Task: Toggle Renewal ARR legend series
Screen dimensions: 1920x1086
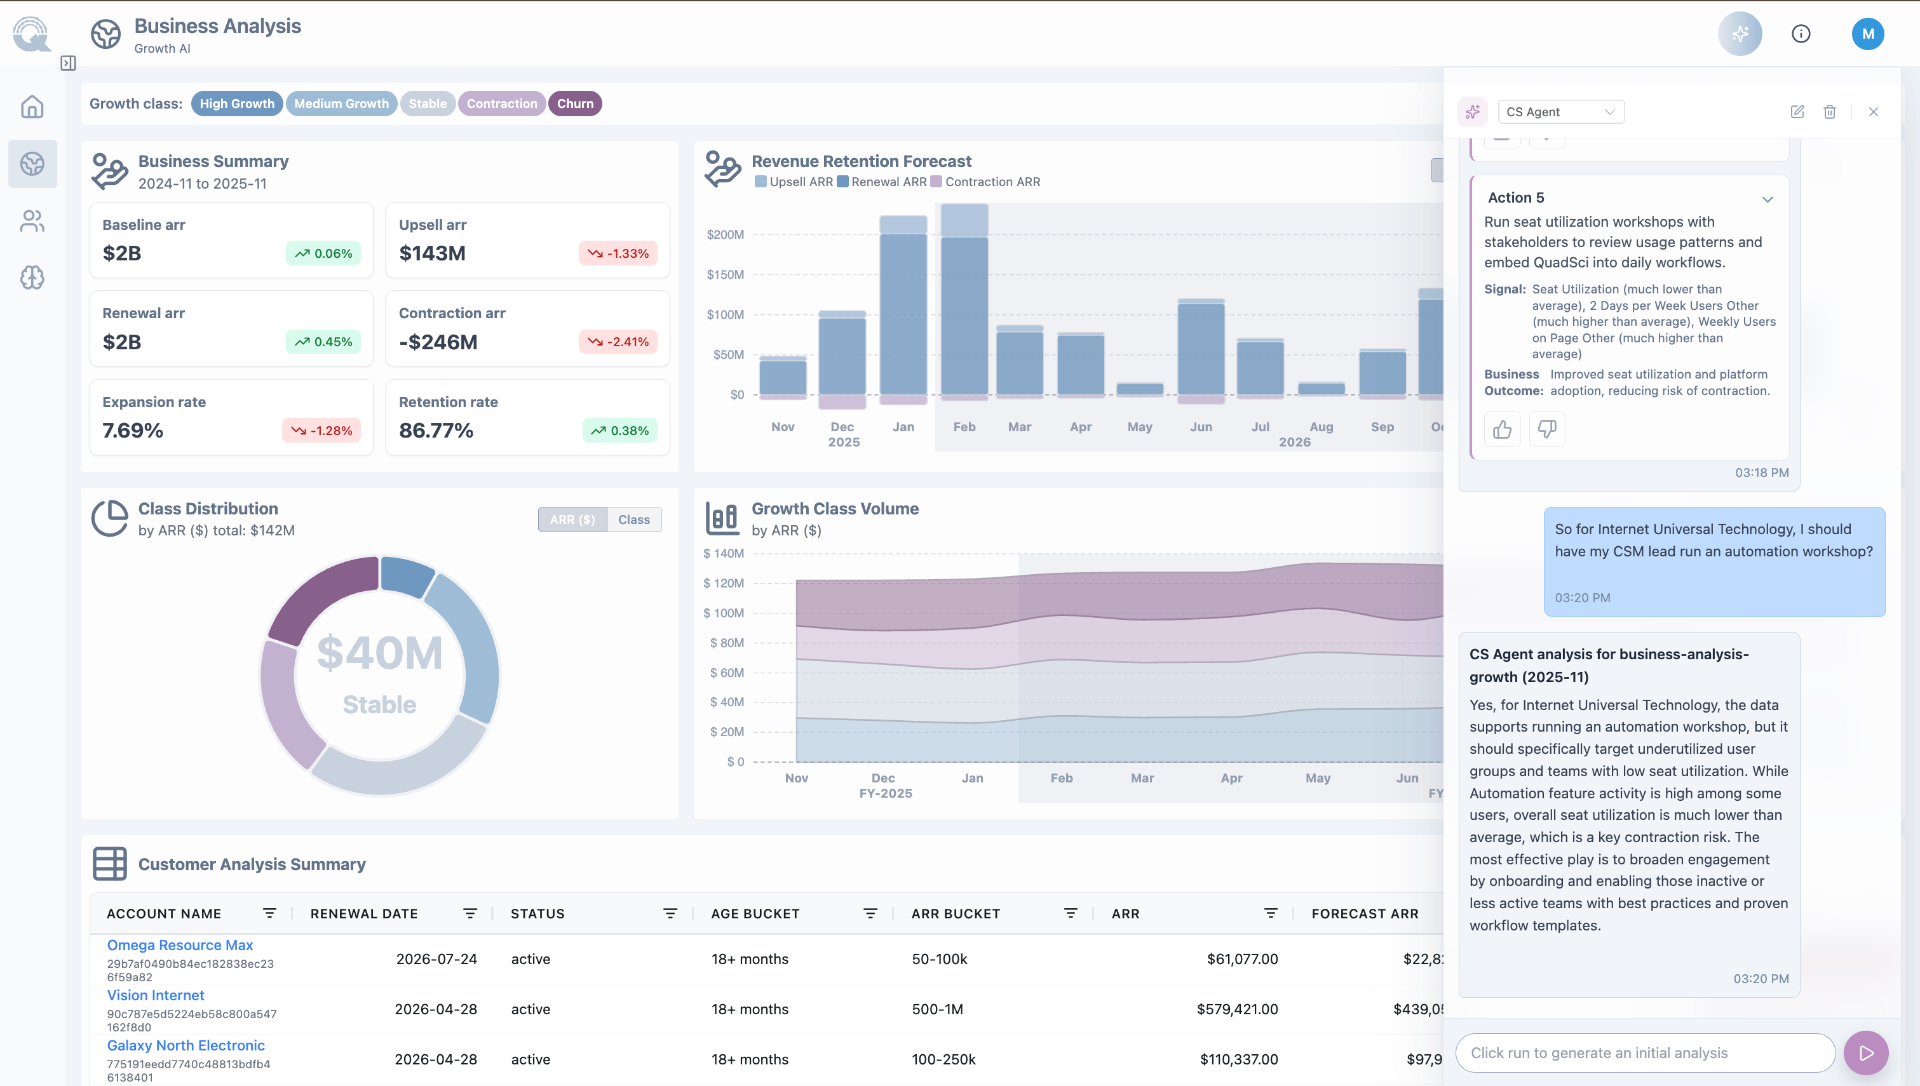Action: point(882,182)
